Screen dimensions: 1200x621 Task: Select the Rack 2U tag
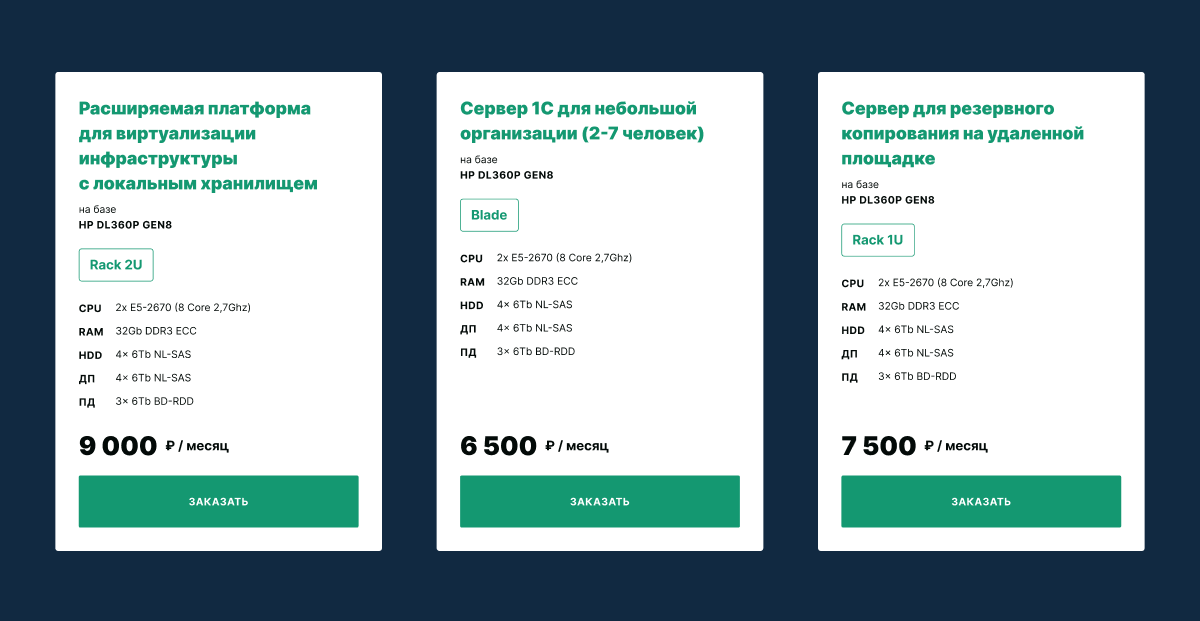(116, 265)
